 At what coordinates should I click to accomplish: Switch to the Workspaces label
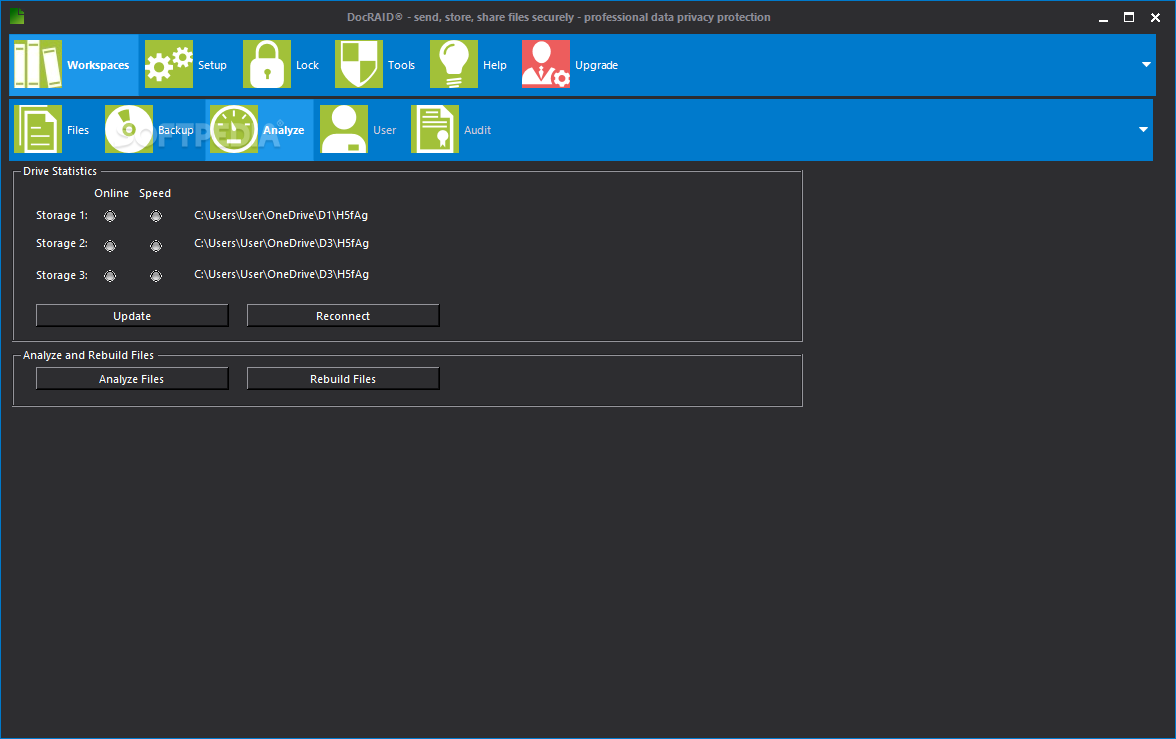click(98, 65)
